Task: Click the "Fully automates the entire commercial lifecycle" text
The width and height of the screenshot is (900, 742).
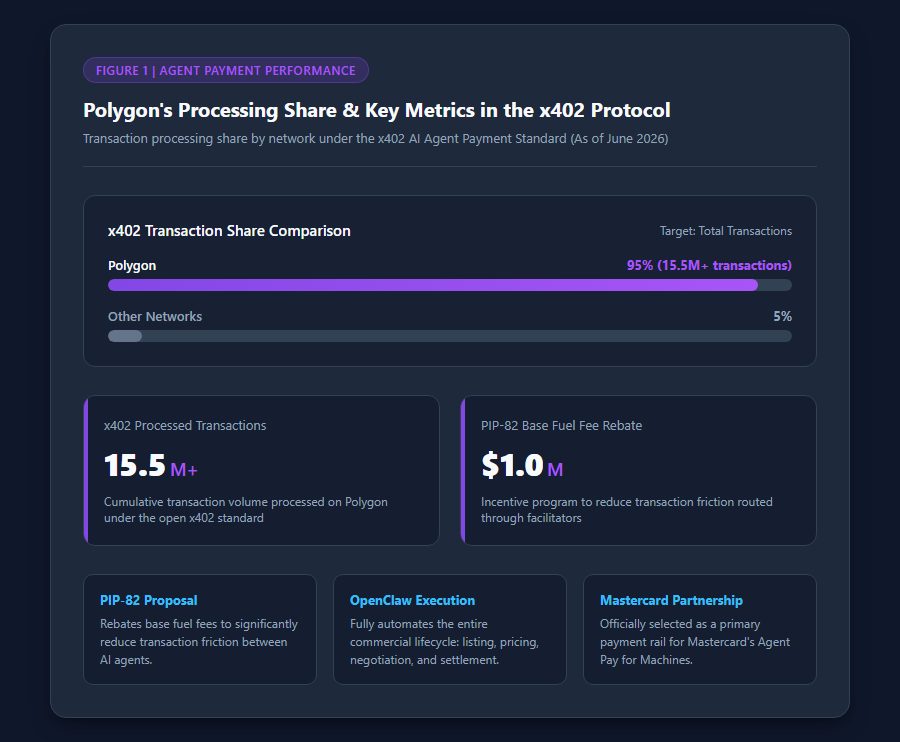Action: coord(444,642)
